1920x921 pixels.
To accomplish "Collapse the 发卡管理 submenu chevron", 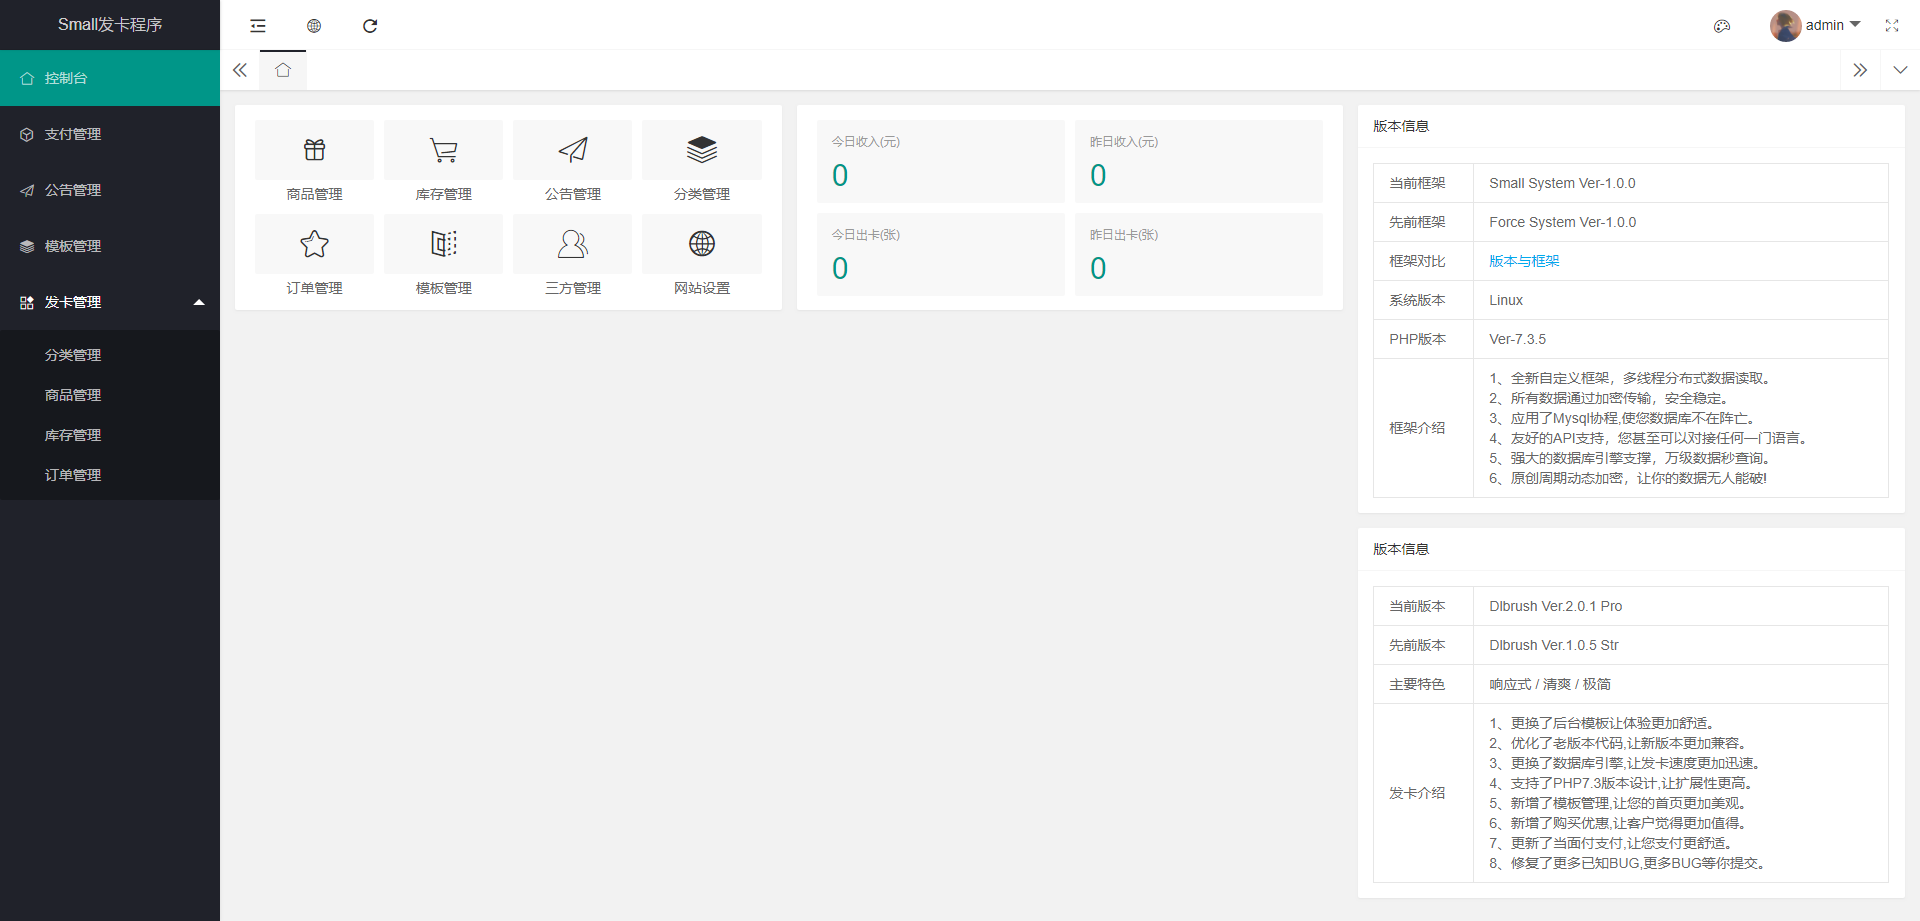I will coord(198,302).
